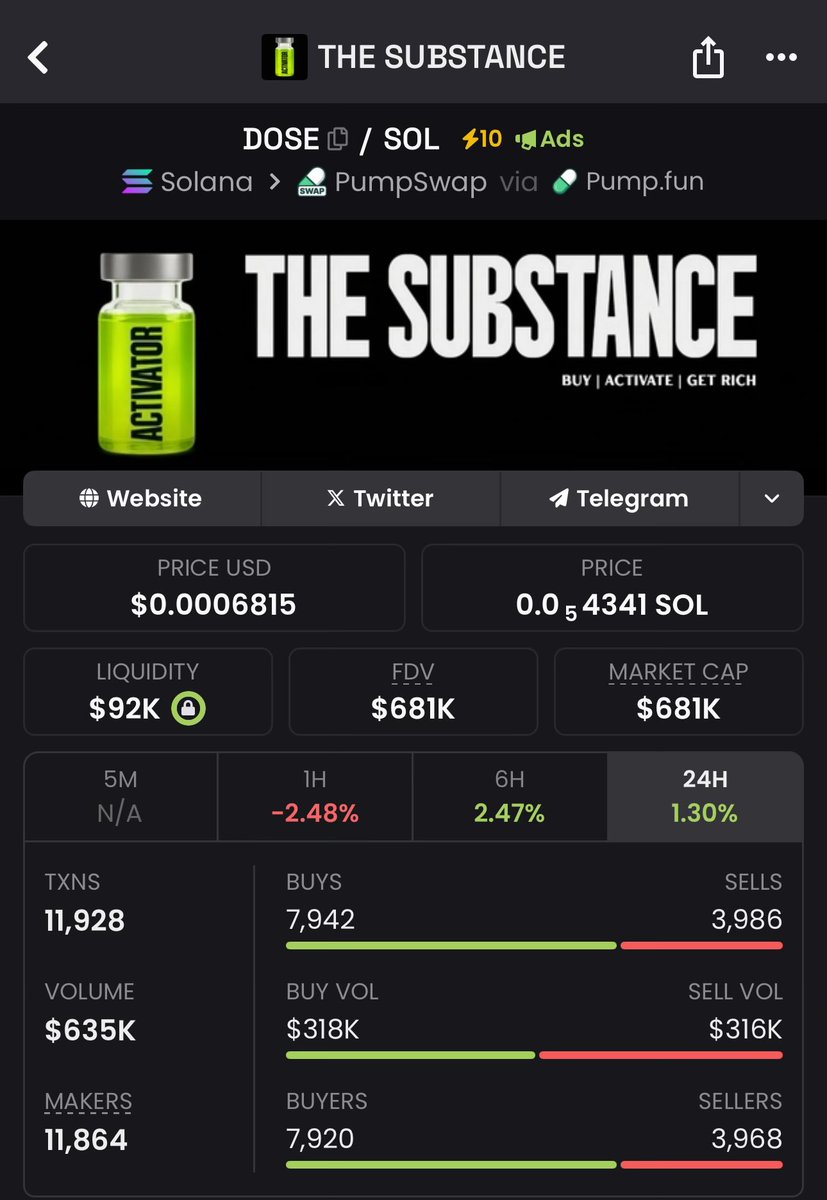Image resolution: width=827 pixels, height=1200 pixels.
Task: Open the Telegram link button
Action: point(619,498)
